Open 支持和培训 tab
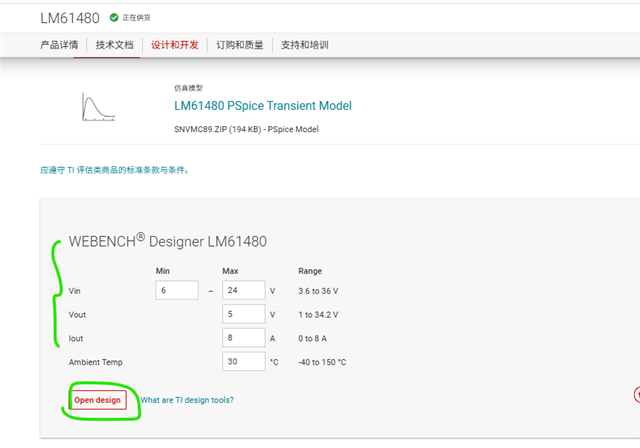This screenshot has height=448, width=640. (x=304, y=45)
